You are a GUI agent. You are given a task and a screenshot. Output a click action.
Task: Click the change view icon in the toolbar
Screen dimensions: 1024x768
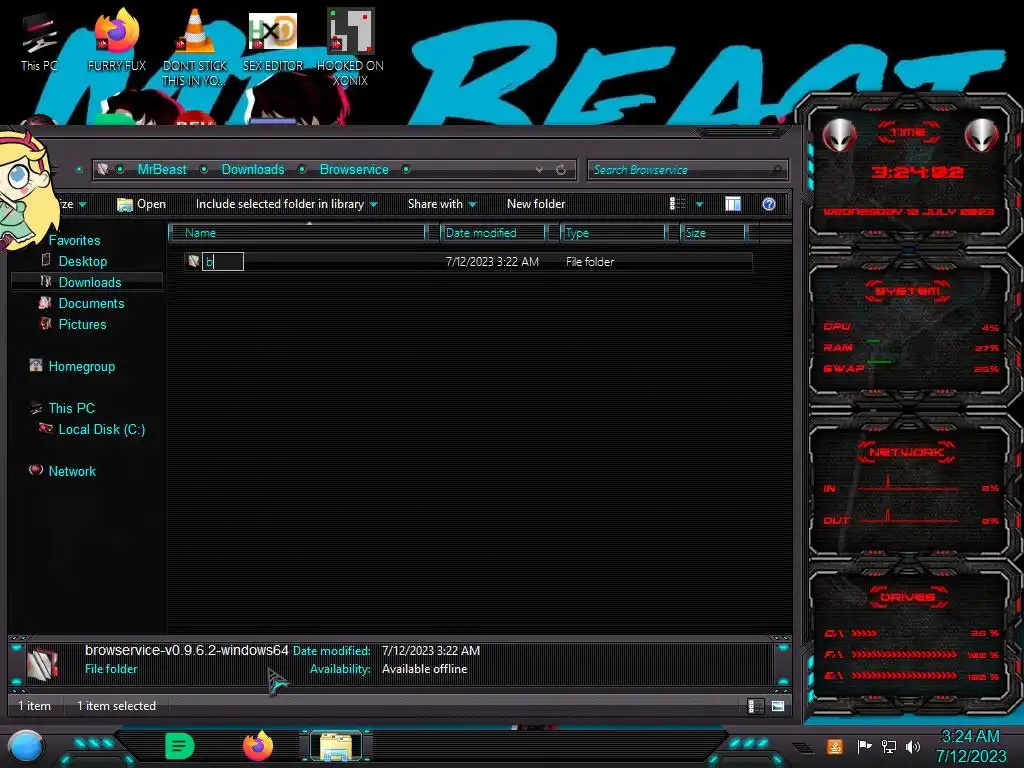(677, 204)
